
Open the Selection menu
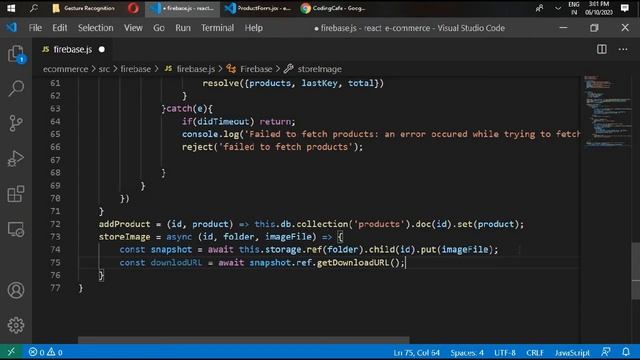tap(96, 28)
